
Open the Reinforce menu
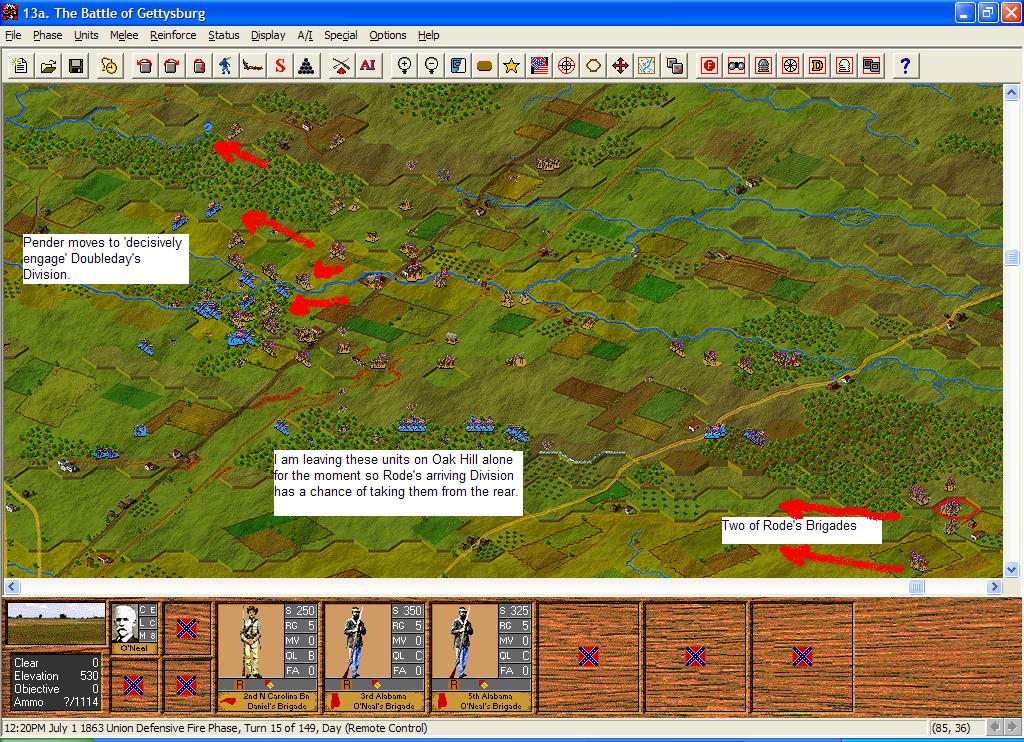coord(173,35)
